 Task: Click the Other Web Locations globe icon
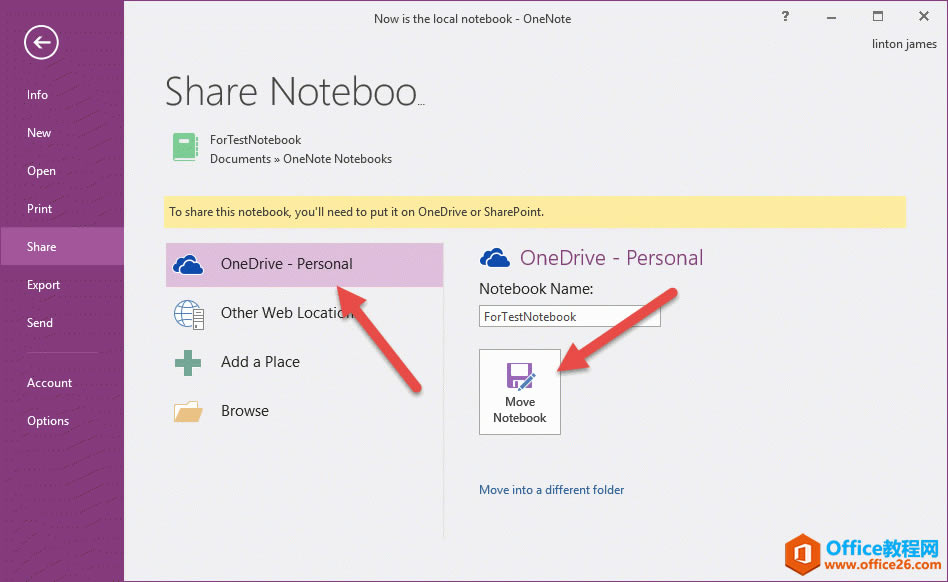[189, 314]
